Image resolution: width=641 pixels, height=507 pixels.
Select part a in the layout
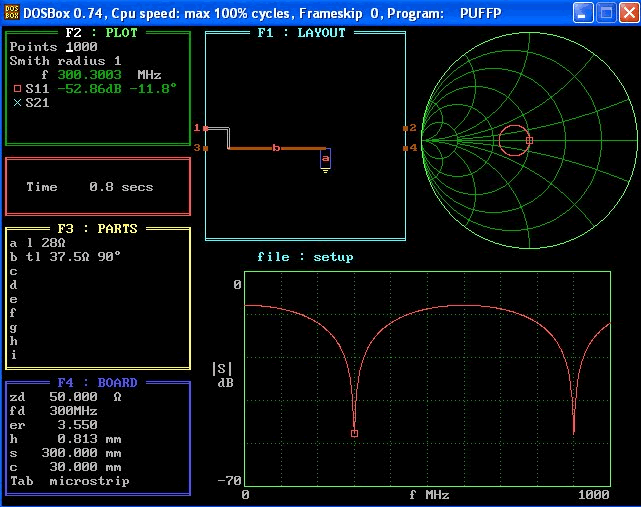pyautogui.click(x=326, y=158)
